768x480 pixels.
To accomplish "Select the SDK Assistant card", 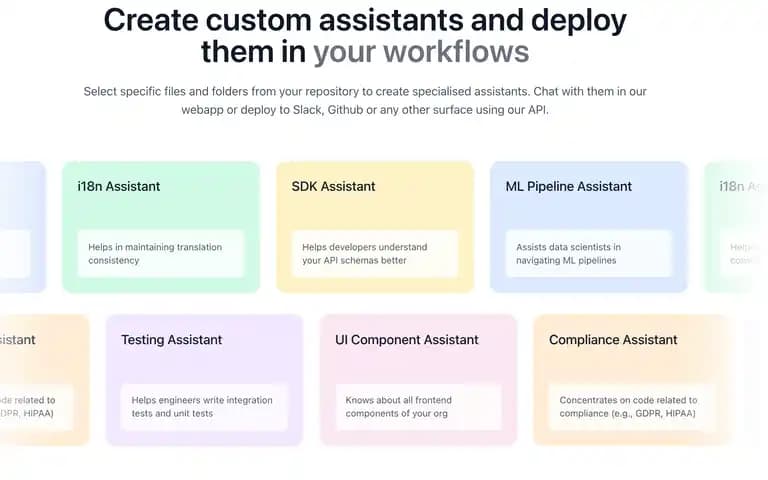I will [x=375, y=227].
